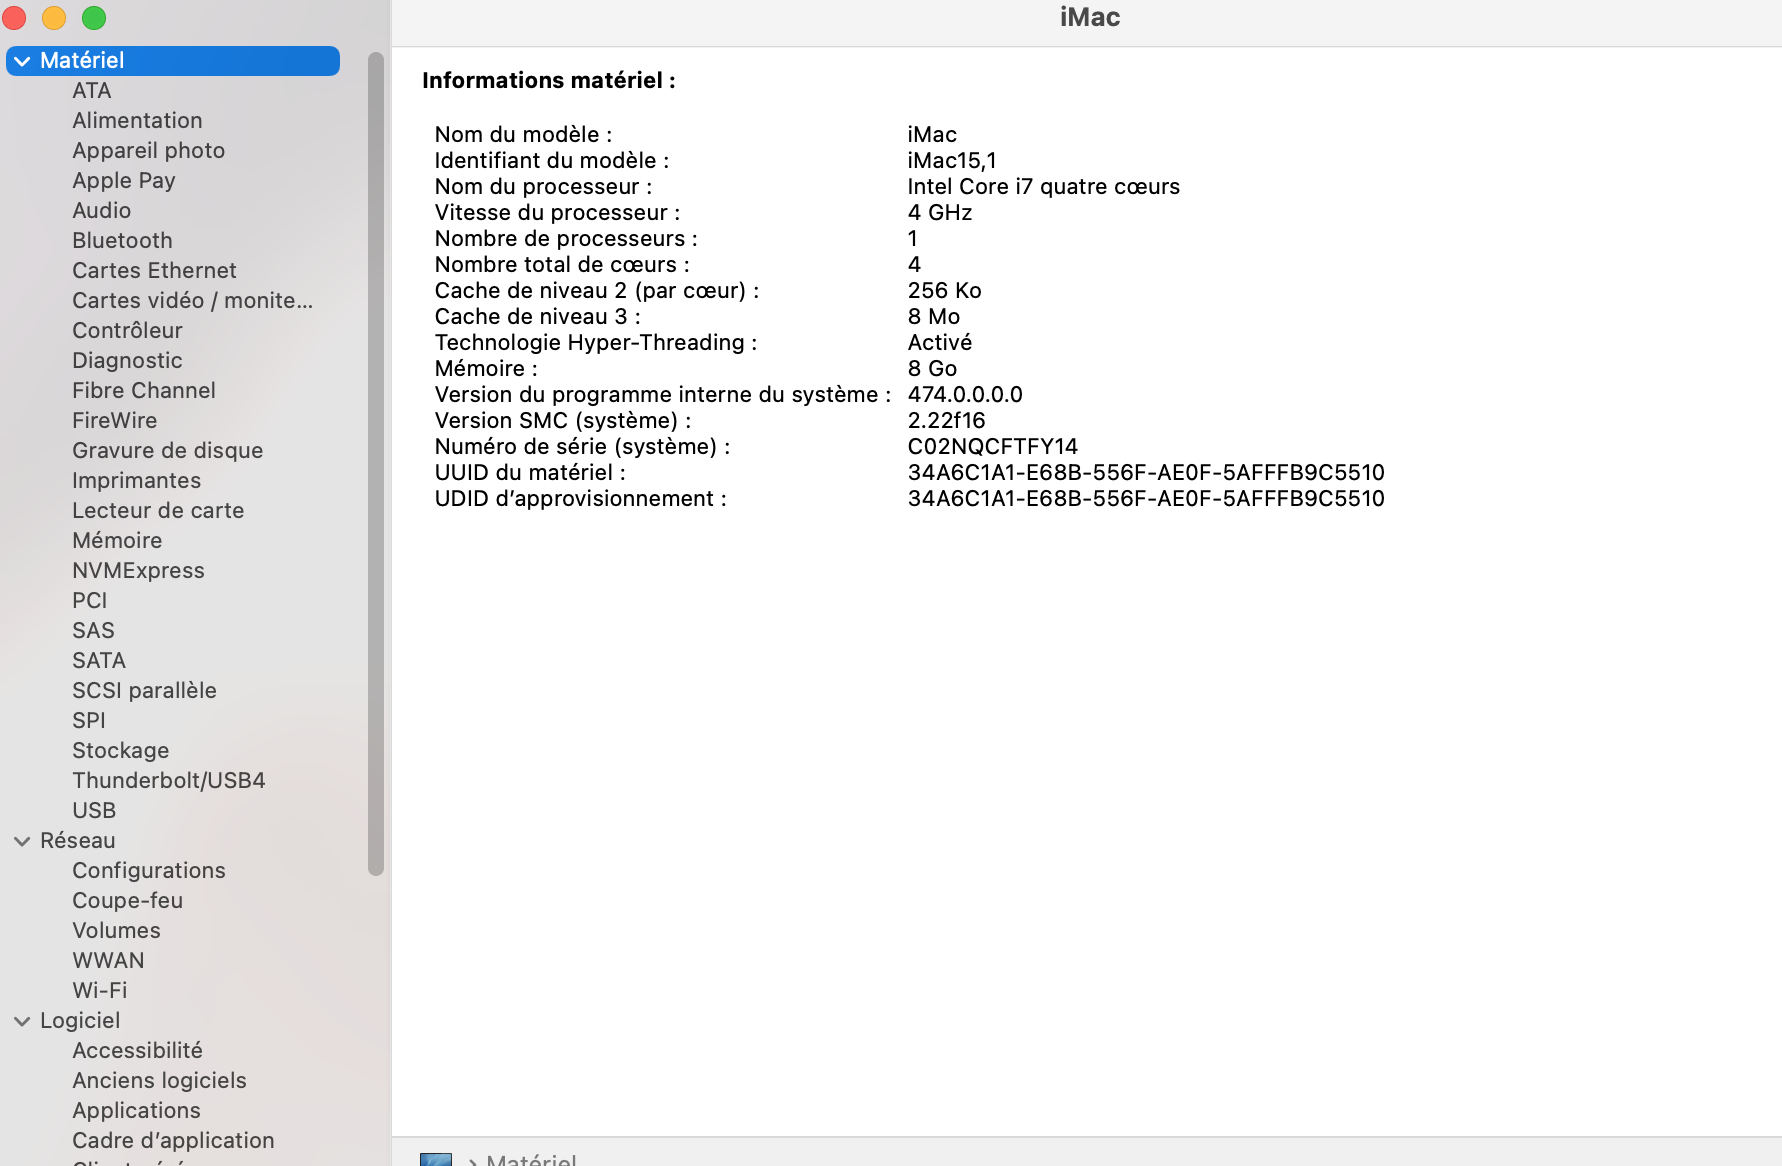Collapse the Matériel section chevron
This screenshot has height=1166, width=1782.
tap(22, 61)
